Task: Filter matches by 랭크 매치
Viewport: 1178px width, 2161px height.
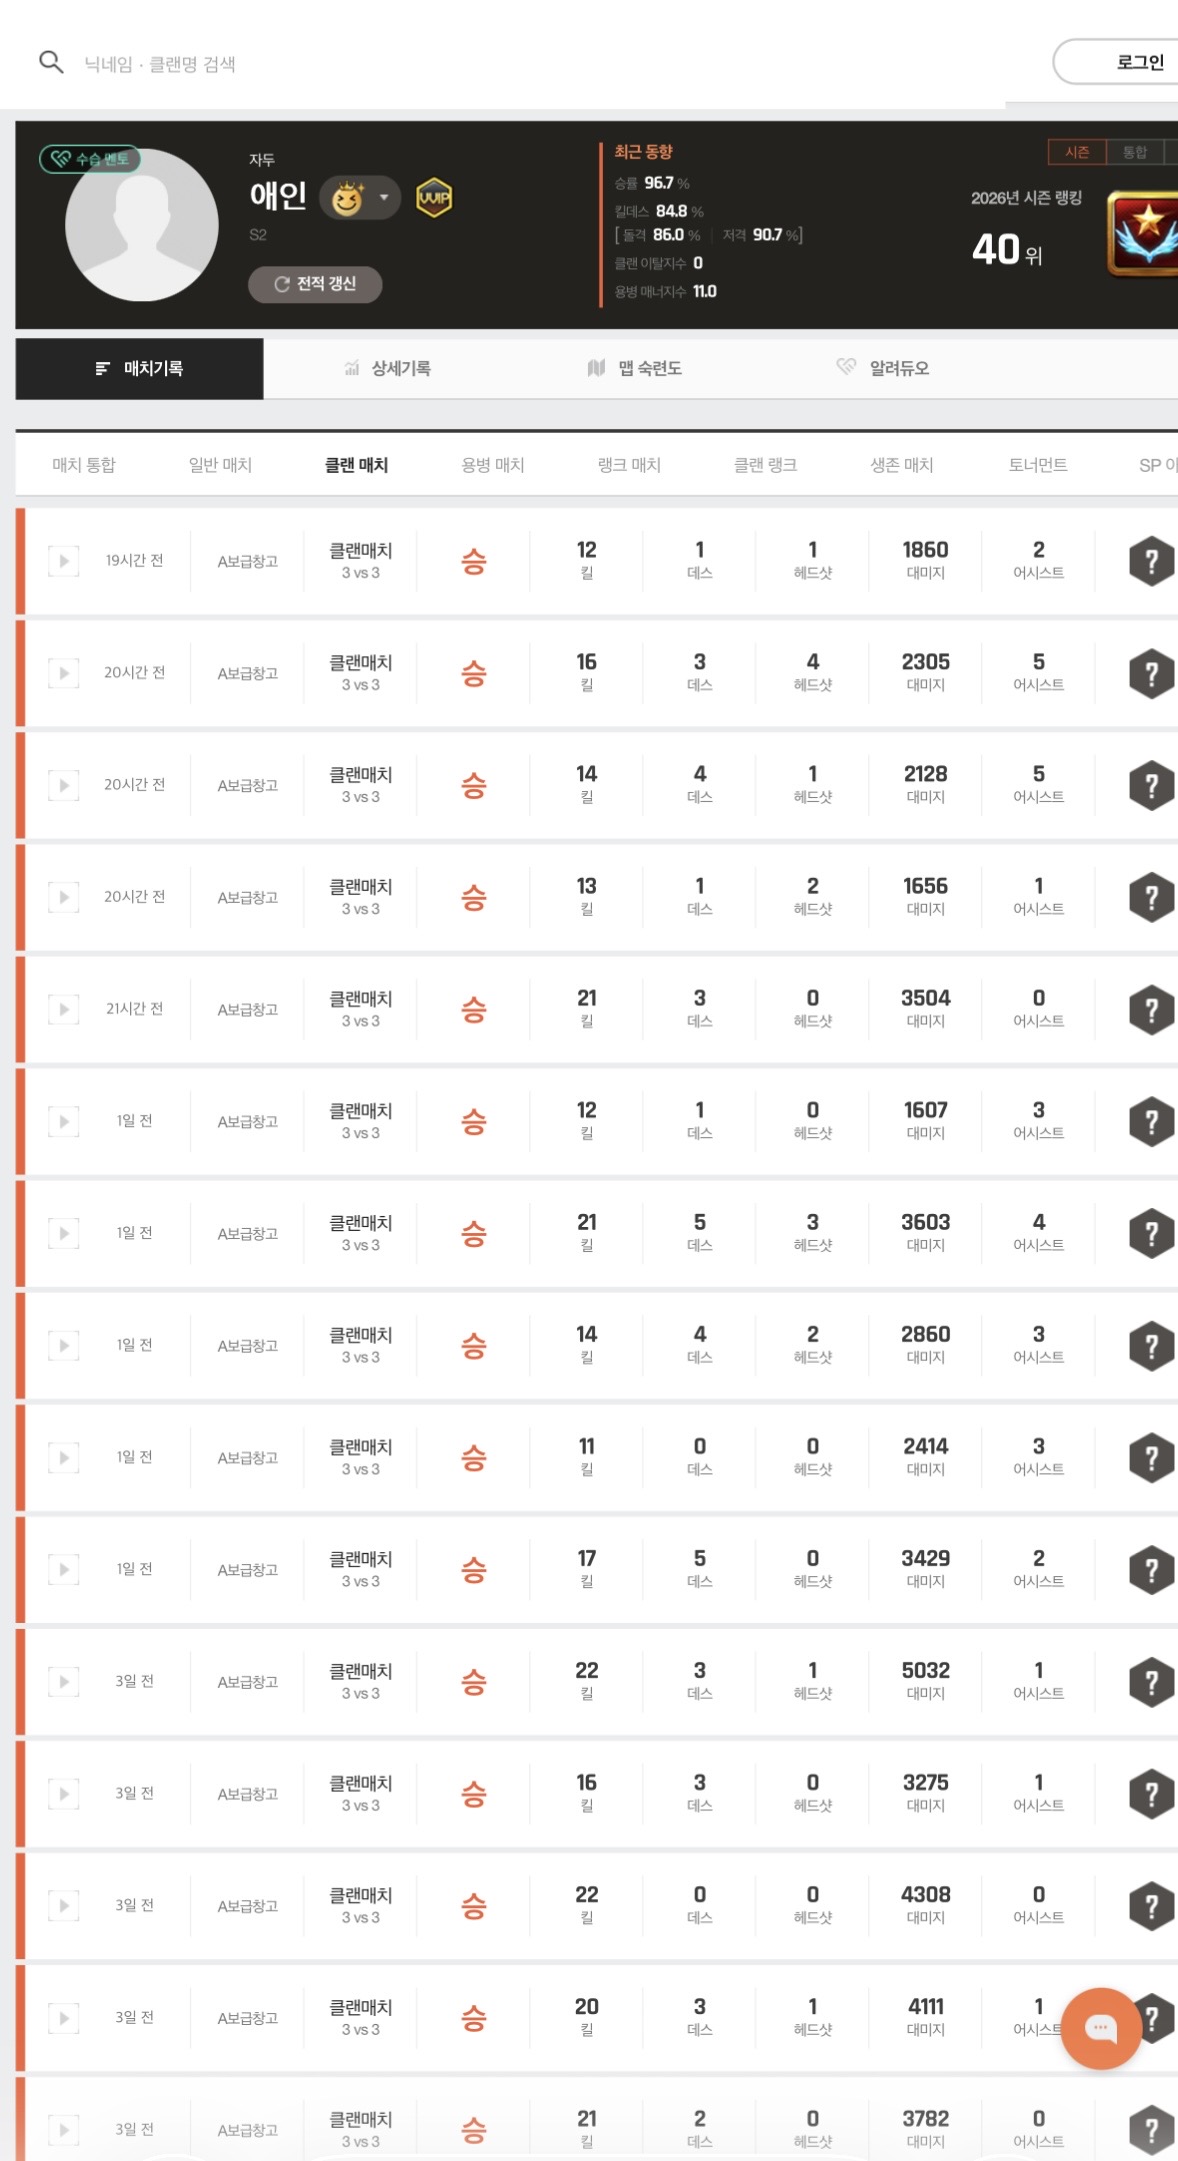Action: (x=629, y=465)
